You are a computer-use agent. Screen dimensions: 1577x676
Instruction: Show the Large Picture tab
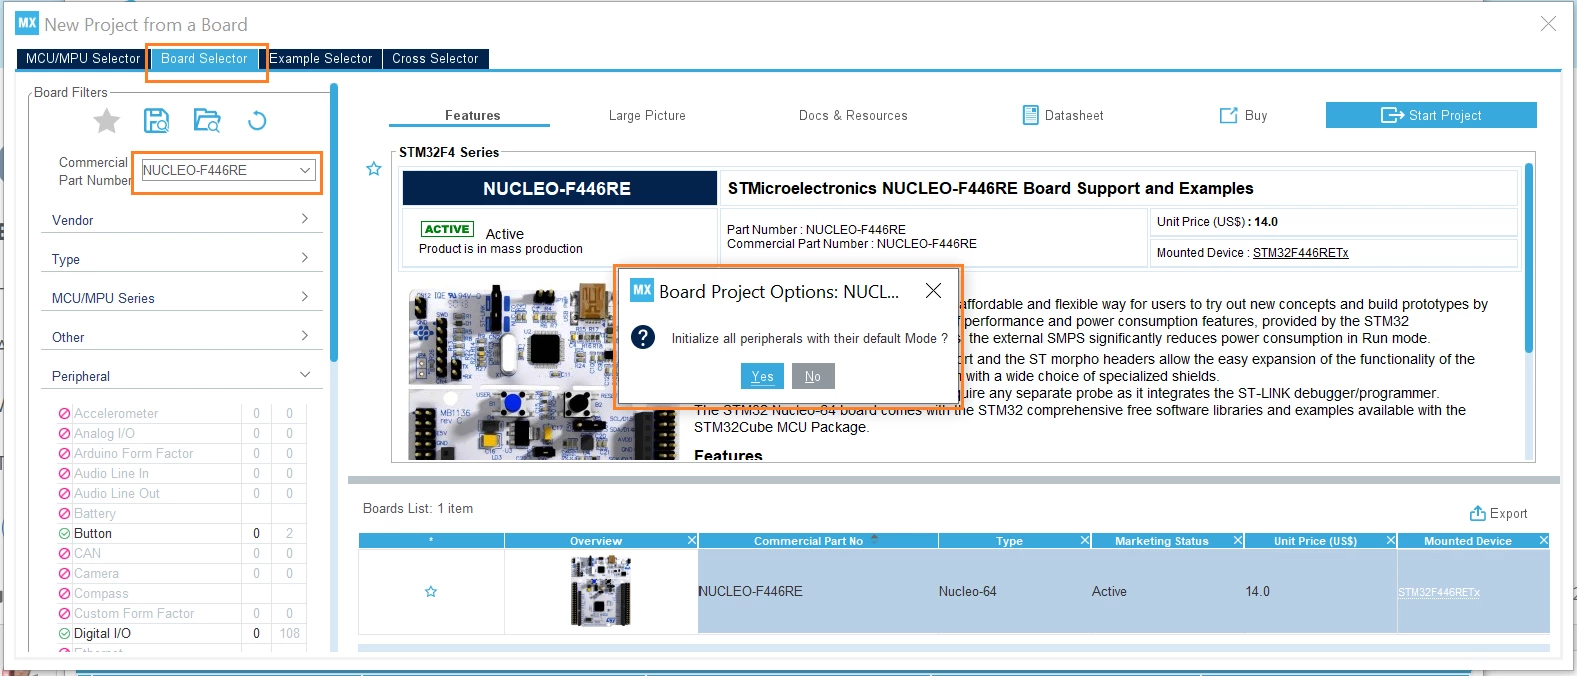coord(647,116)
